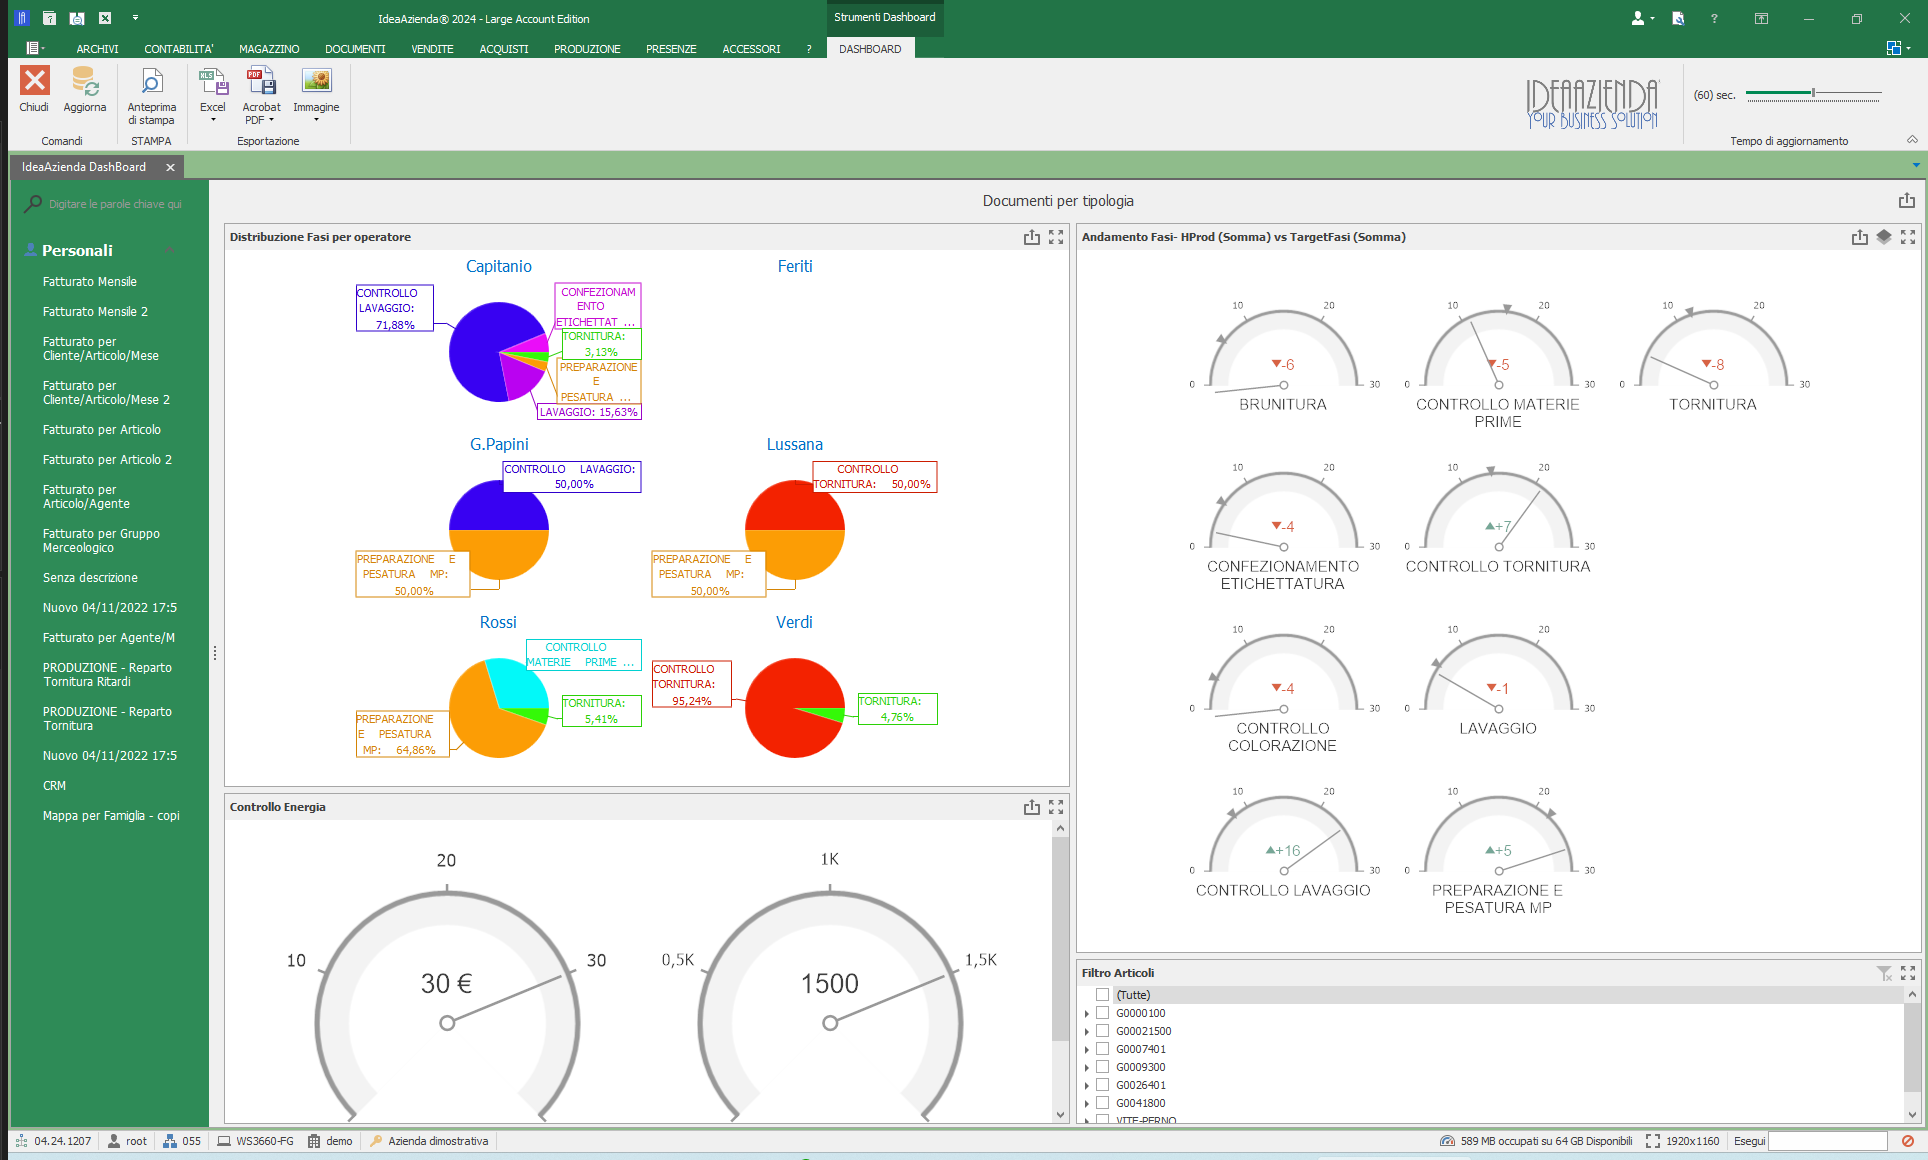
Task: Clear filter icon in Filtro Articoli panel
Action: 1884,973
